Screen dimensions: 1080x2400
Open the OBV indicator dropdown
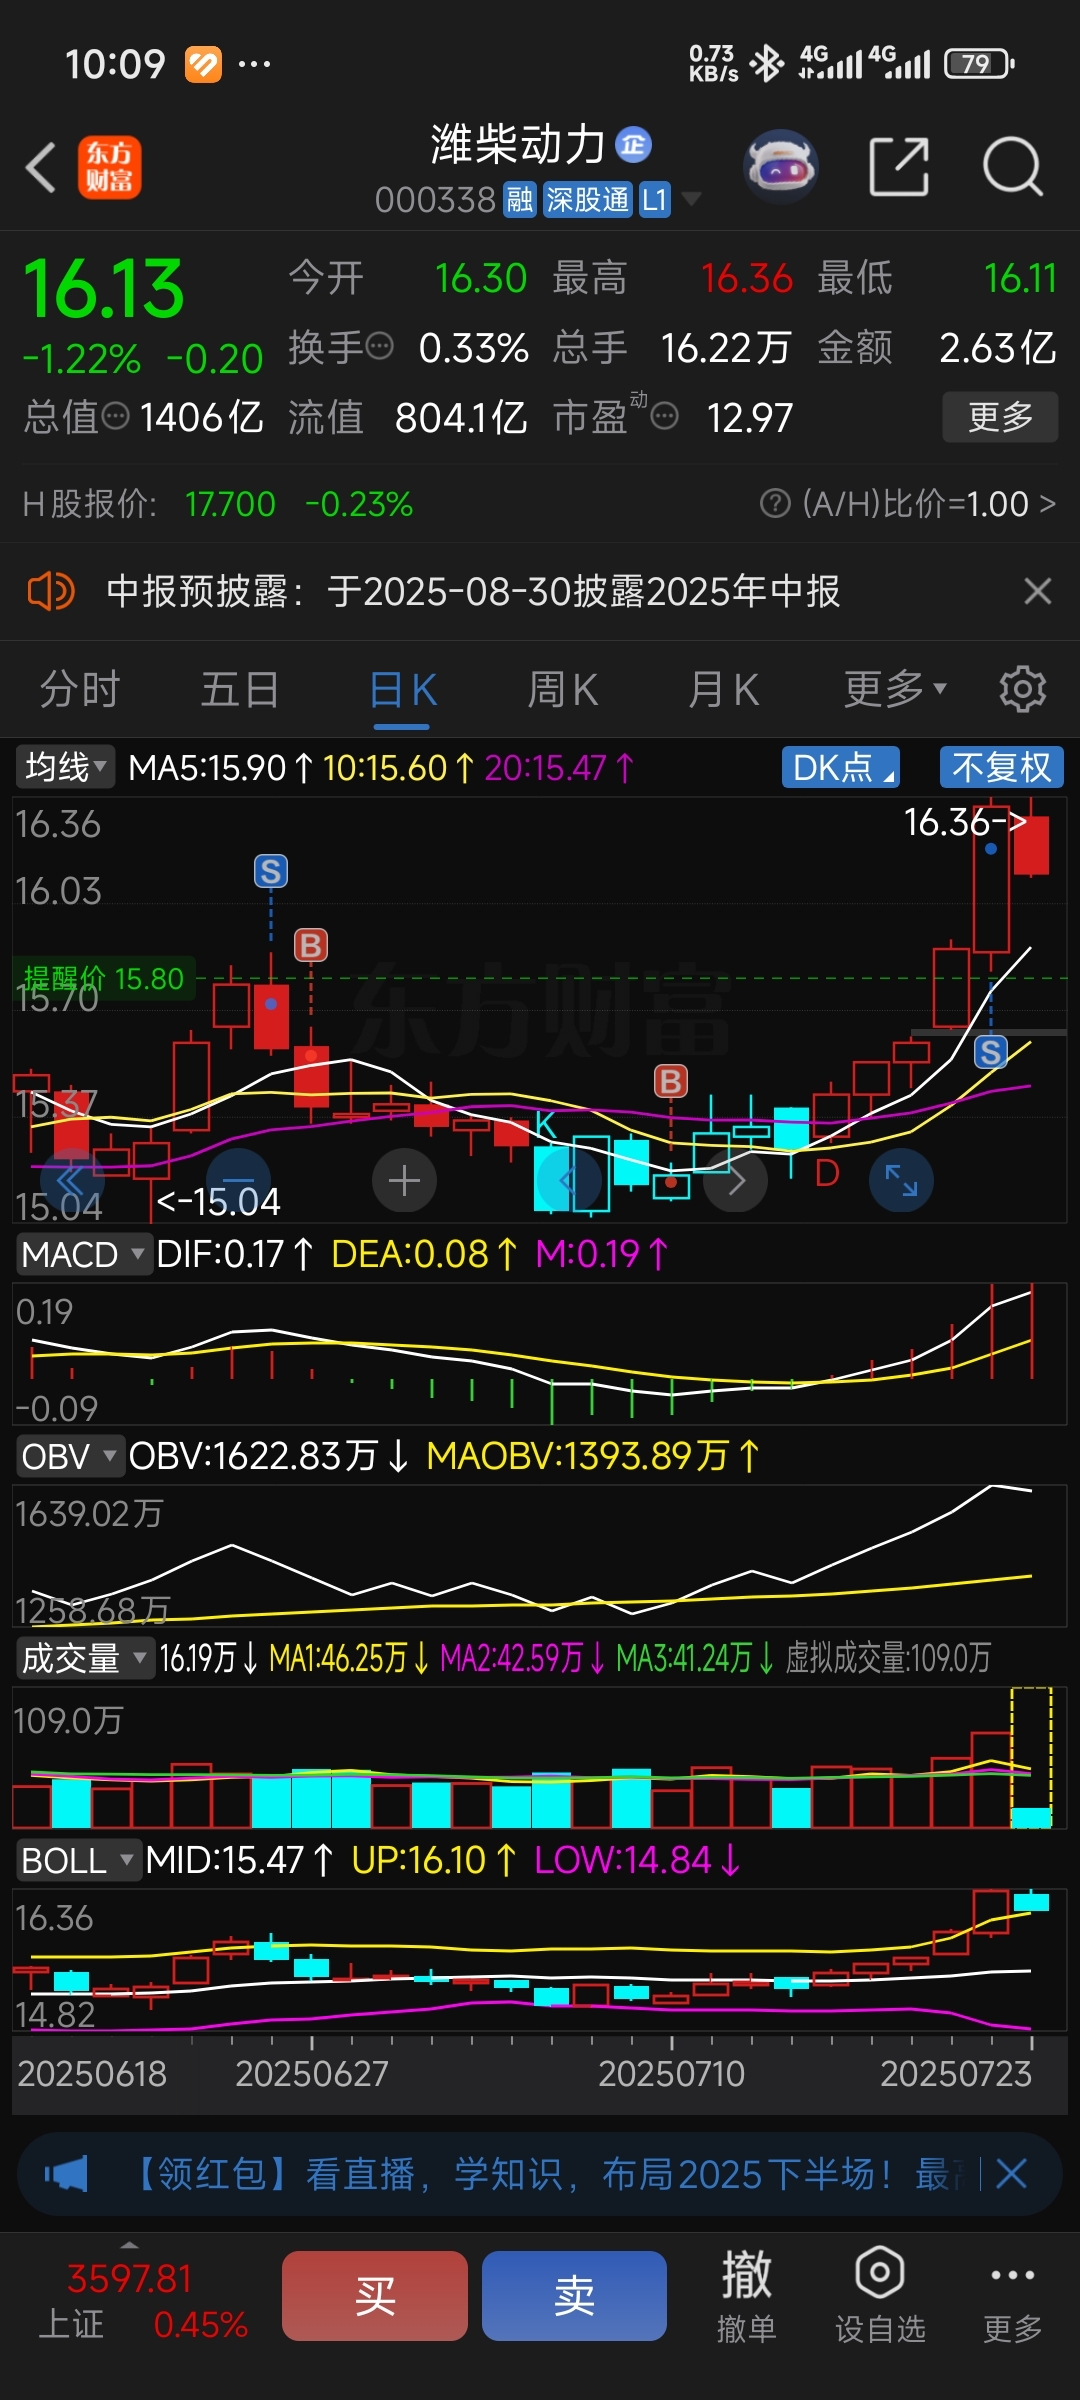pos(69,1456)
